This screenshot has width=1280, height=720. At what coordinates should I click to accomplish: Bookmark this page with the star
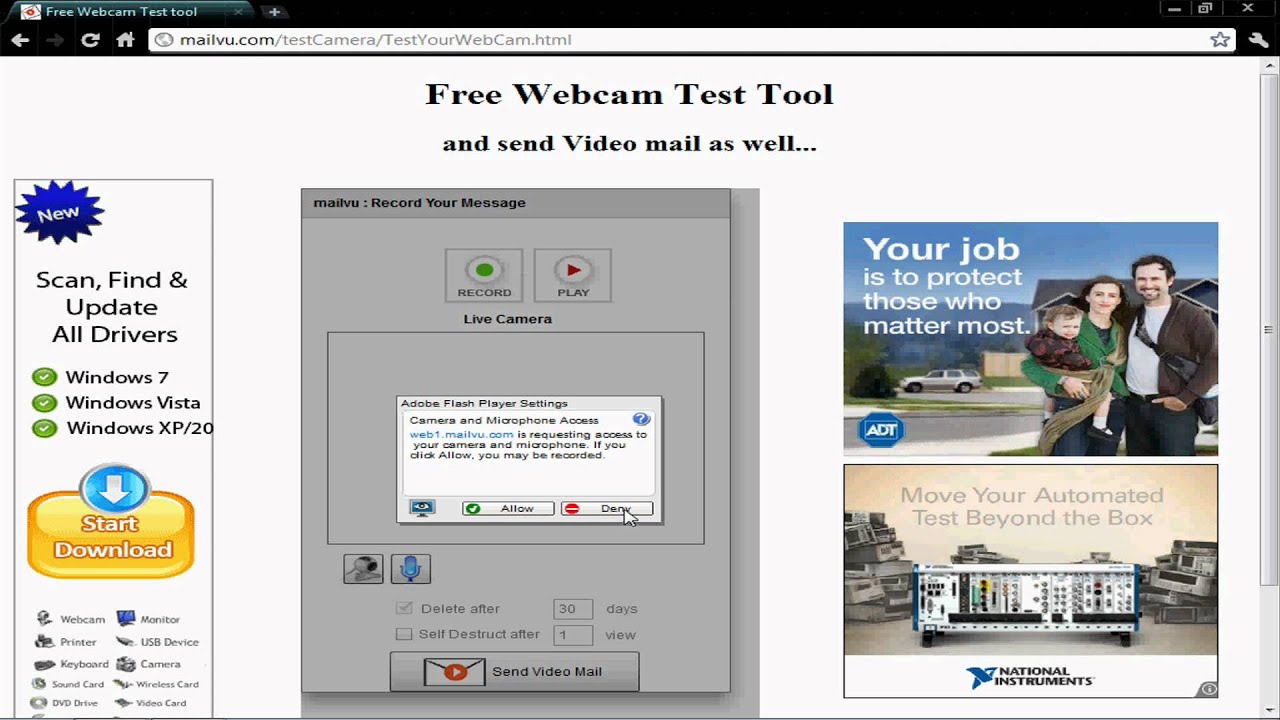click(1220, 40)
